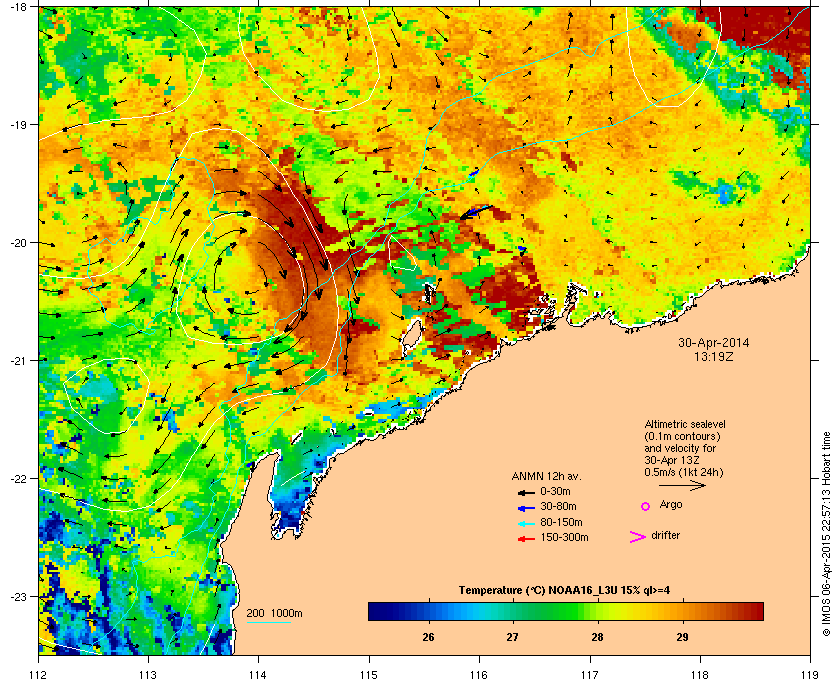Click the Temperature NOAA16_L3U colorbar title
This screenshot has height=680, width=840.
[564, 591]
